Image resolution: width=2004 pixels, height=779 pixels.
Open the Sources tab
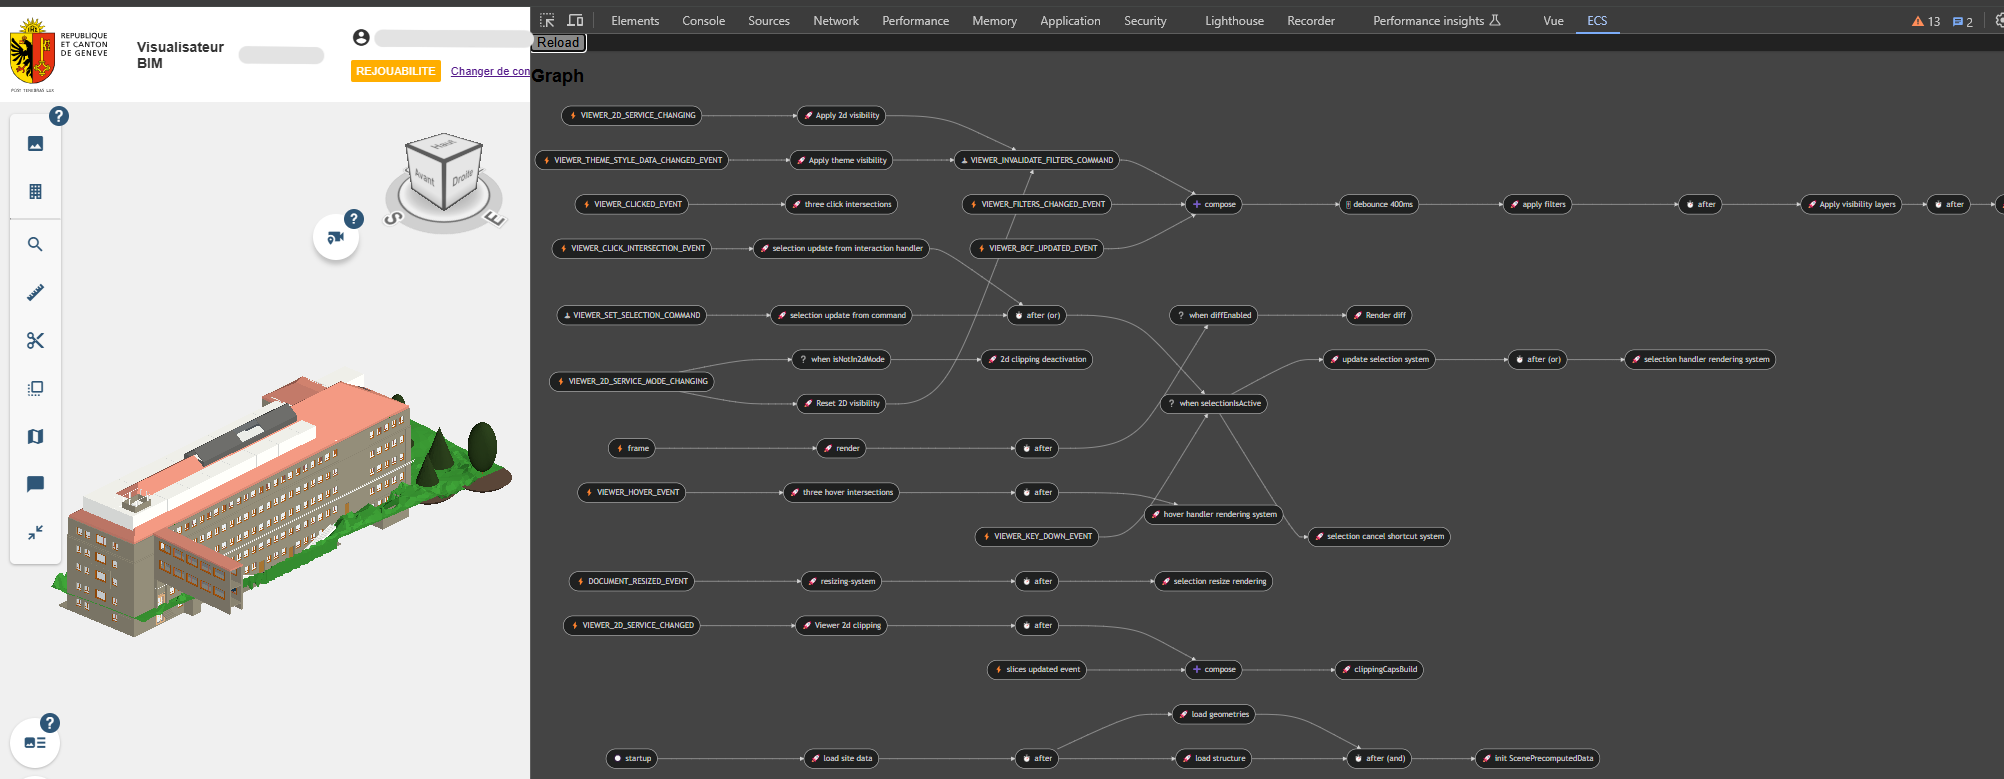769,21
